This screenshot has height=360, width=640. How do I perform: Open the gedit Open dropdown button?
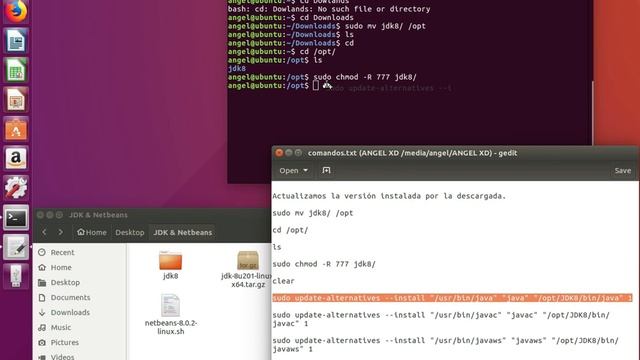coord(293,171)
